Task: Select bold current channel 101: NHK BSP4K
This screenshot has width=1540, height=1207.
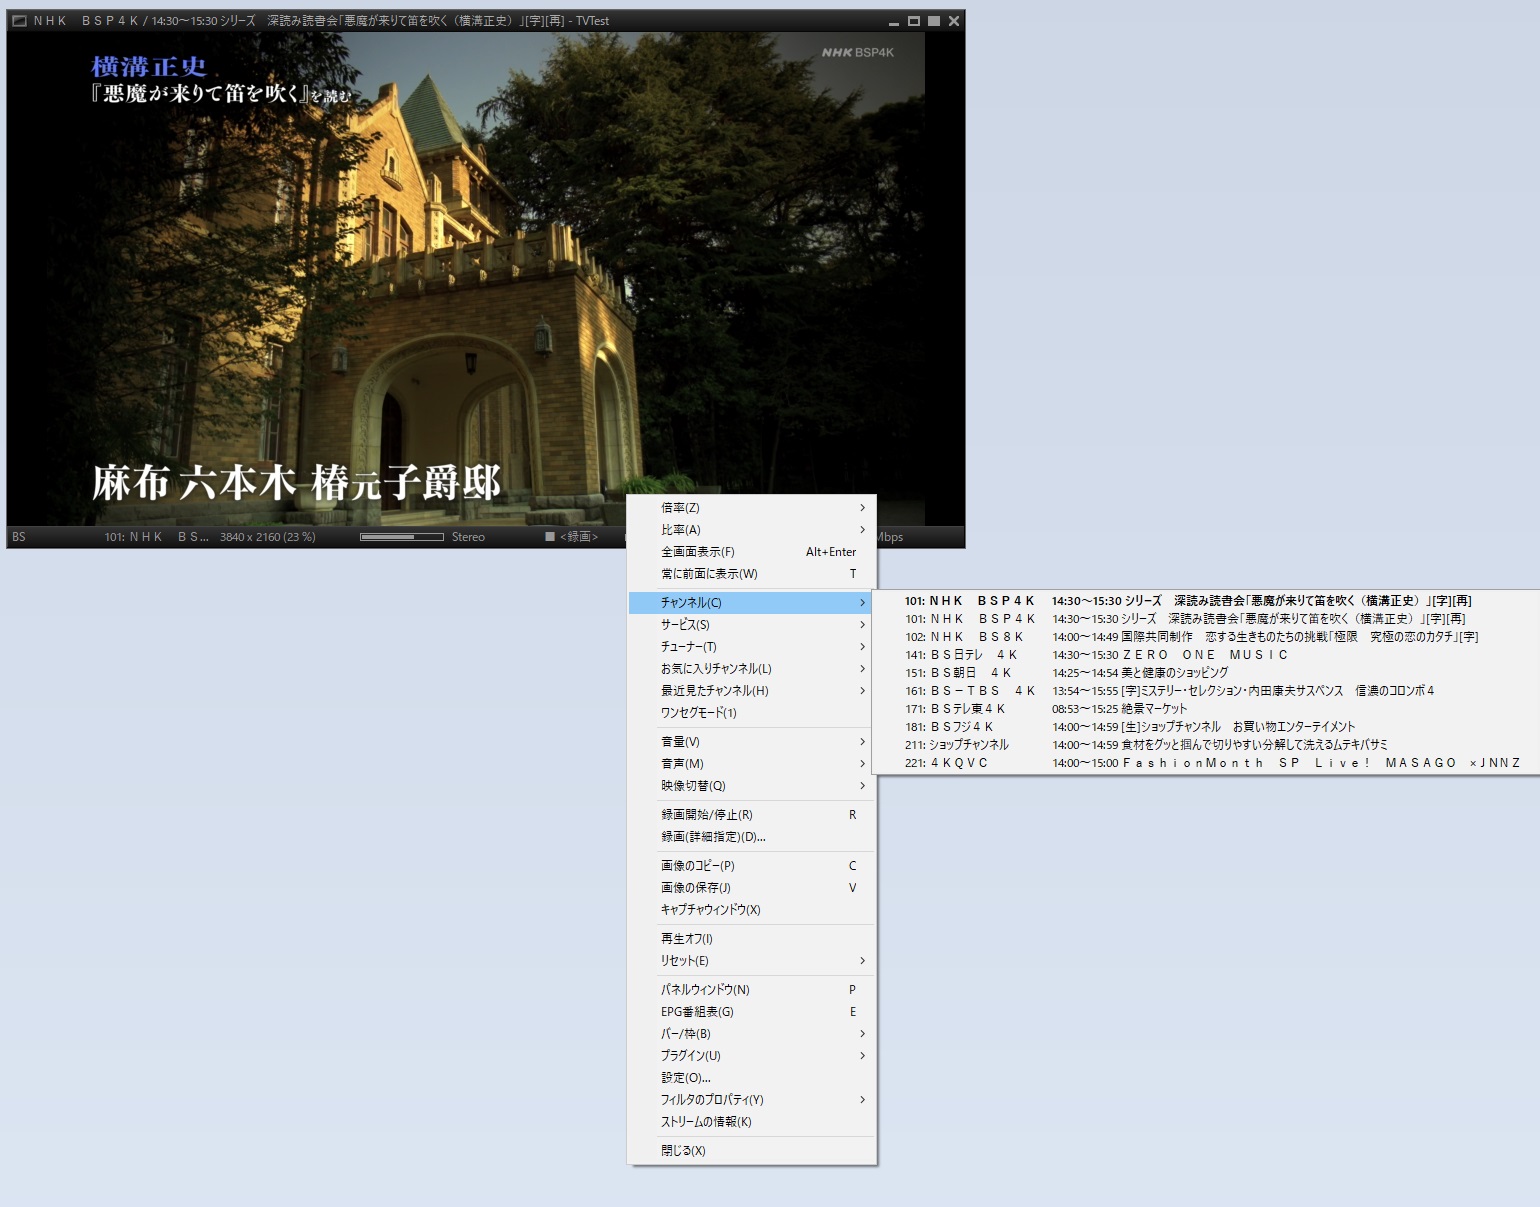Action: (1205, 601)
